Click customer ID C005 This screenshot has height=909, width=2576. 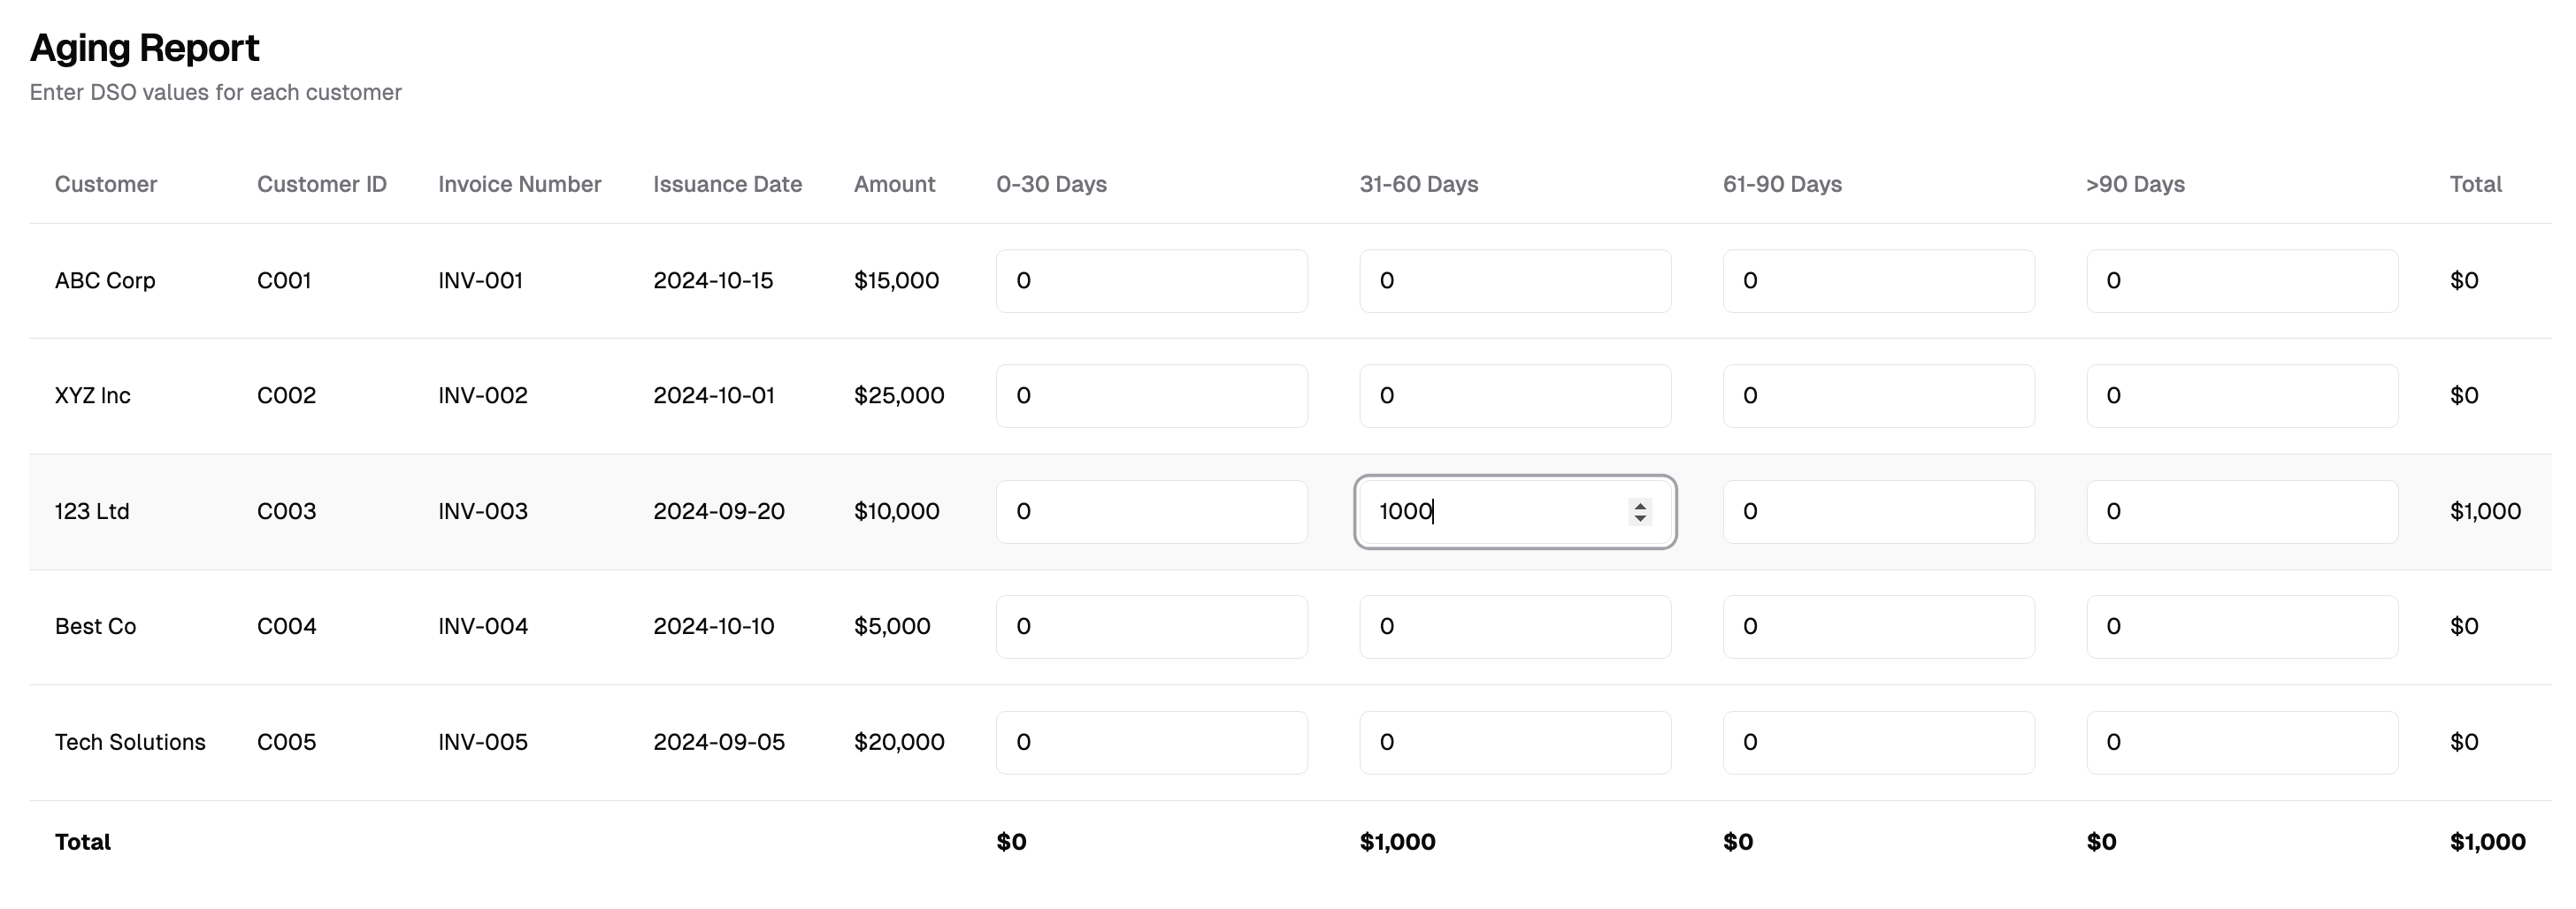tap(287, 743)
